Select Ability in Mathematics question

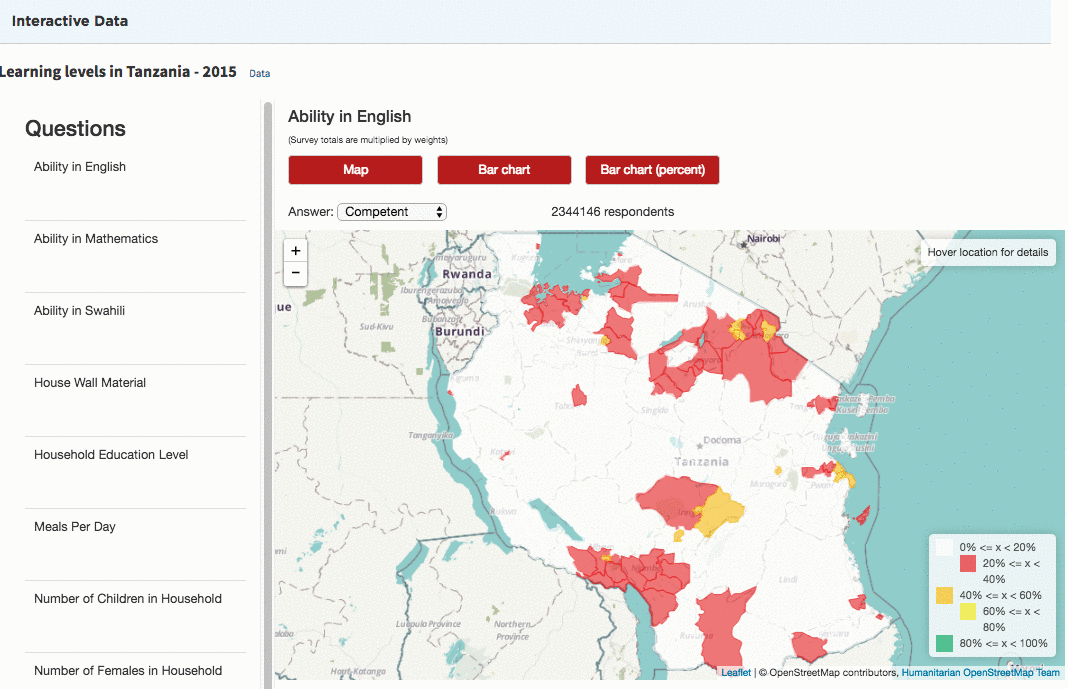click(x=96, y=239)
